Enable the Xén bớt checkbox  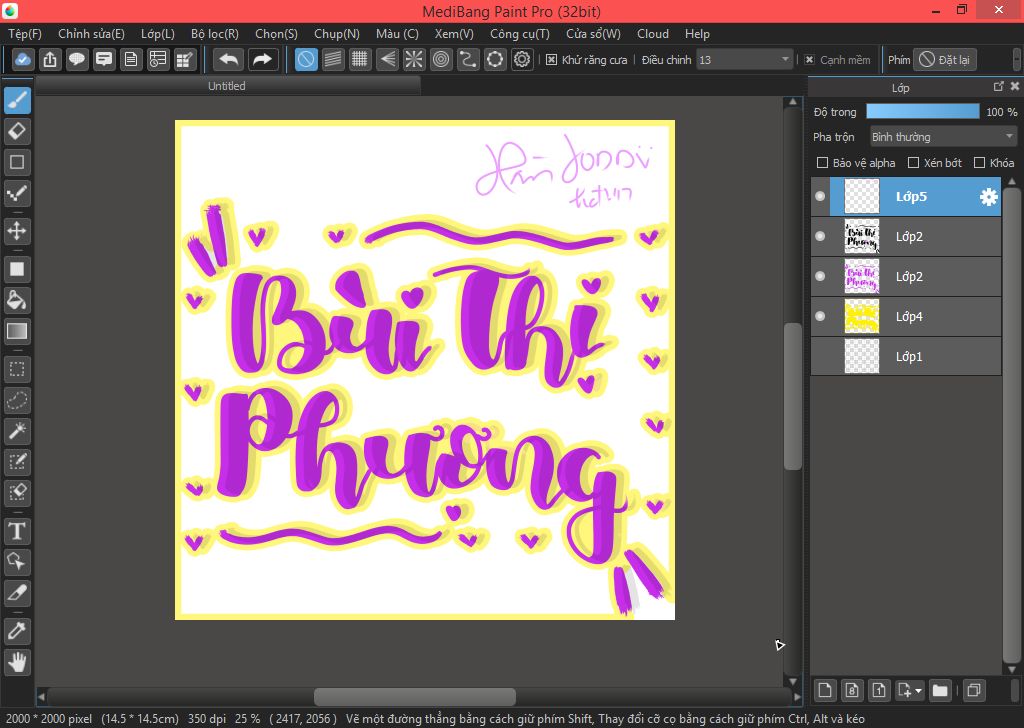click(914, 163)
